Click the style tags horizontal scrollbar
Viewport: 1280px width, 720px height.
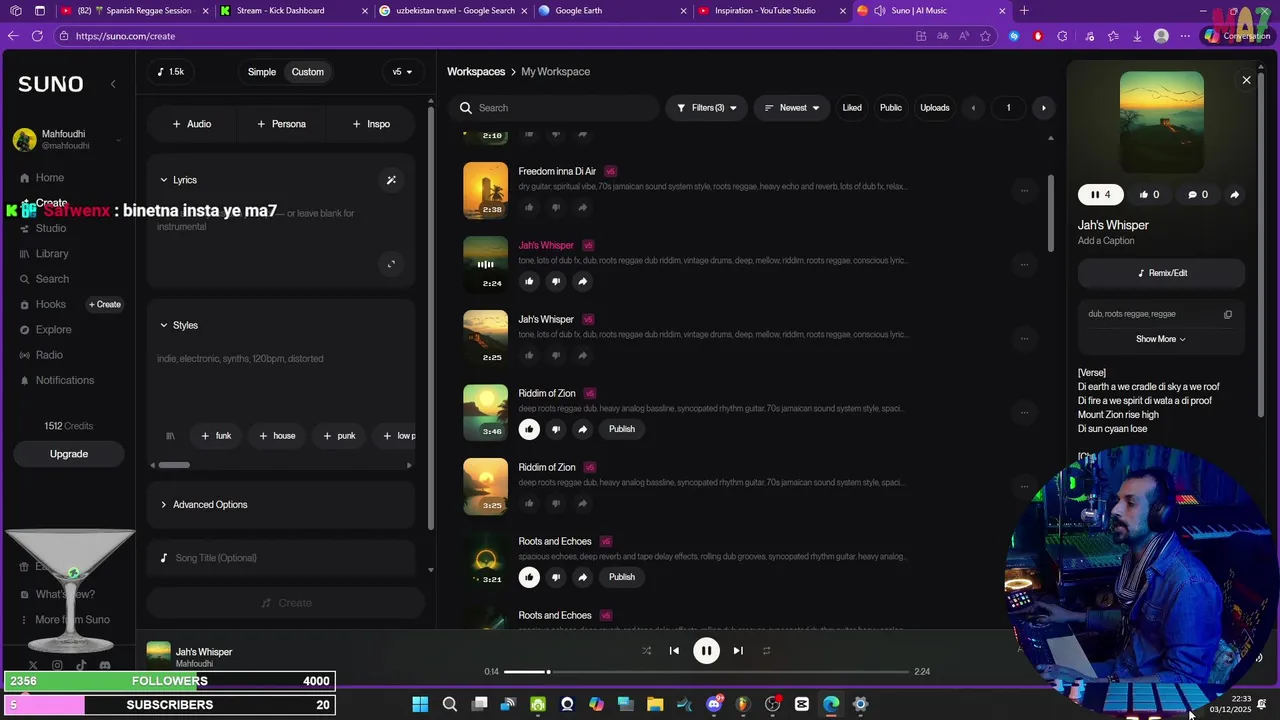pyautogui.click(x=174, y=465)
